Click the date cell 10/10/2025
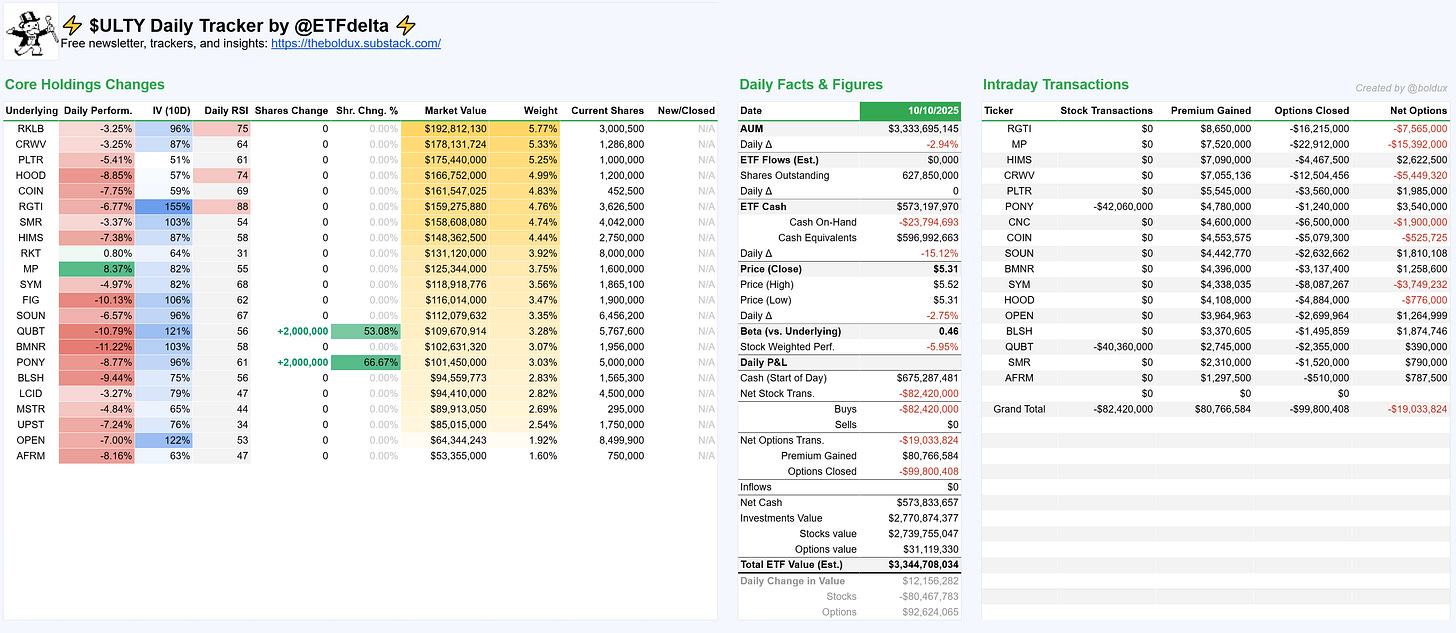This screenshot has height=633, width=1456. (910, 110)
